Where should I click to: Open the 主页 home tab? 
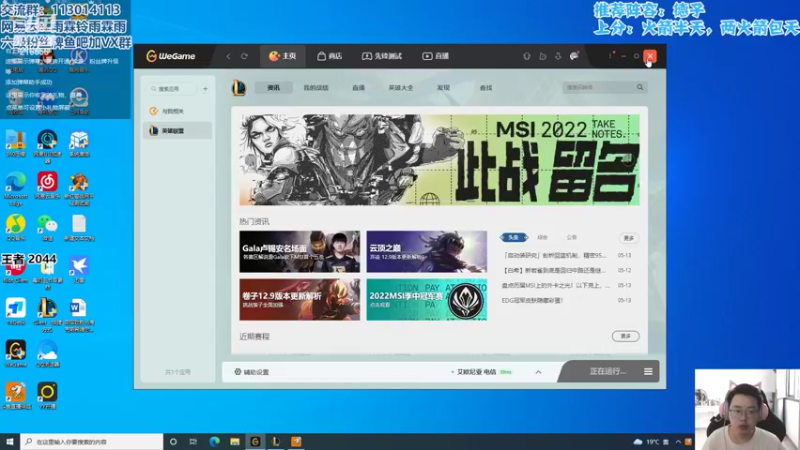(x=283, y=56)
